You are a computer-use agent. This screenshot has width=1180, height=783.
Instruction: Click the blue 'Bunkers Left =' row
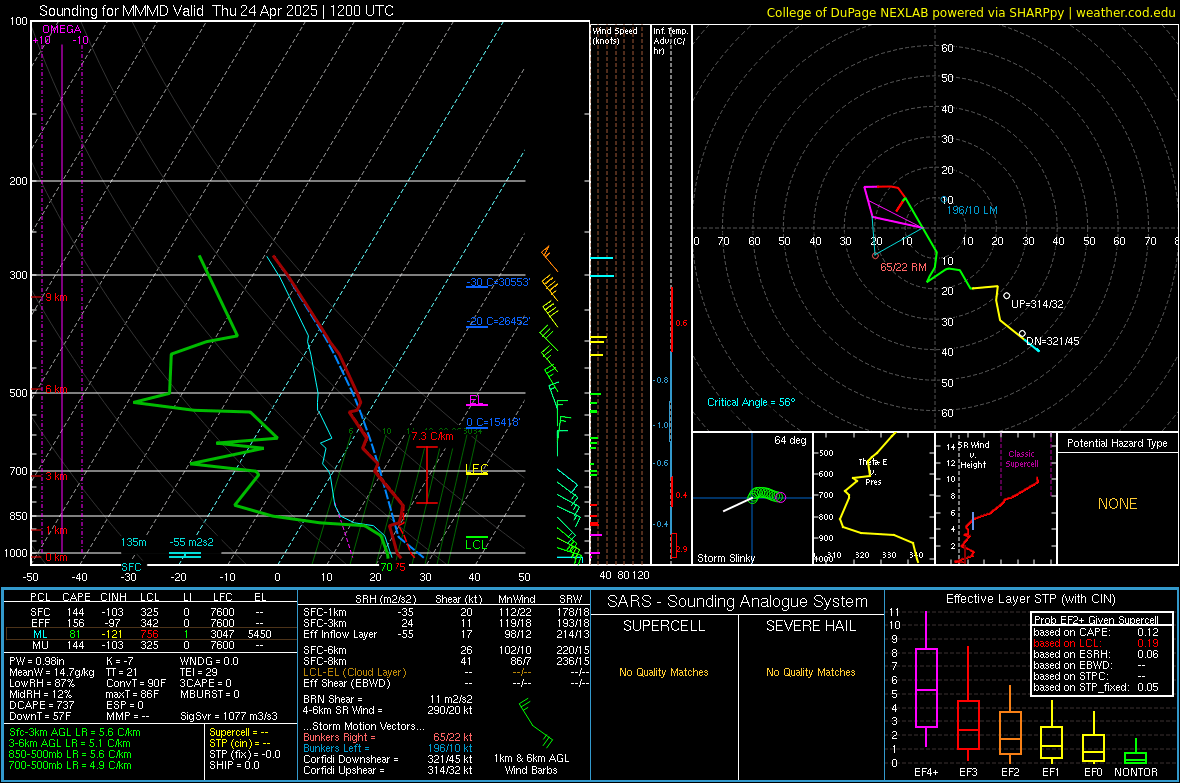(x=388, y=748)
